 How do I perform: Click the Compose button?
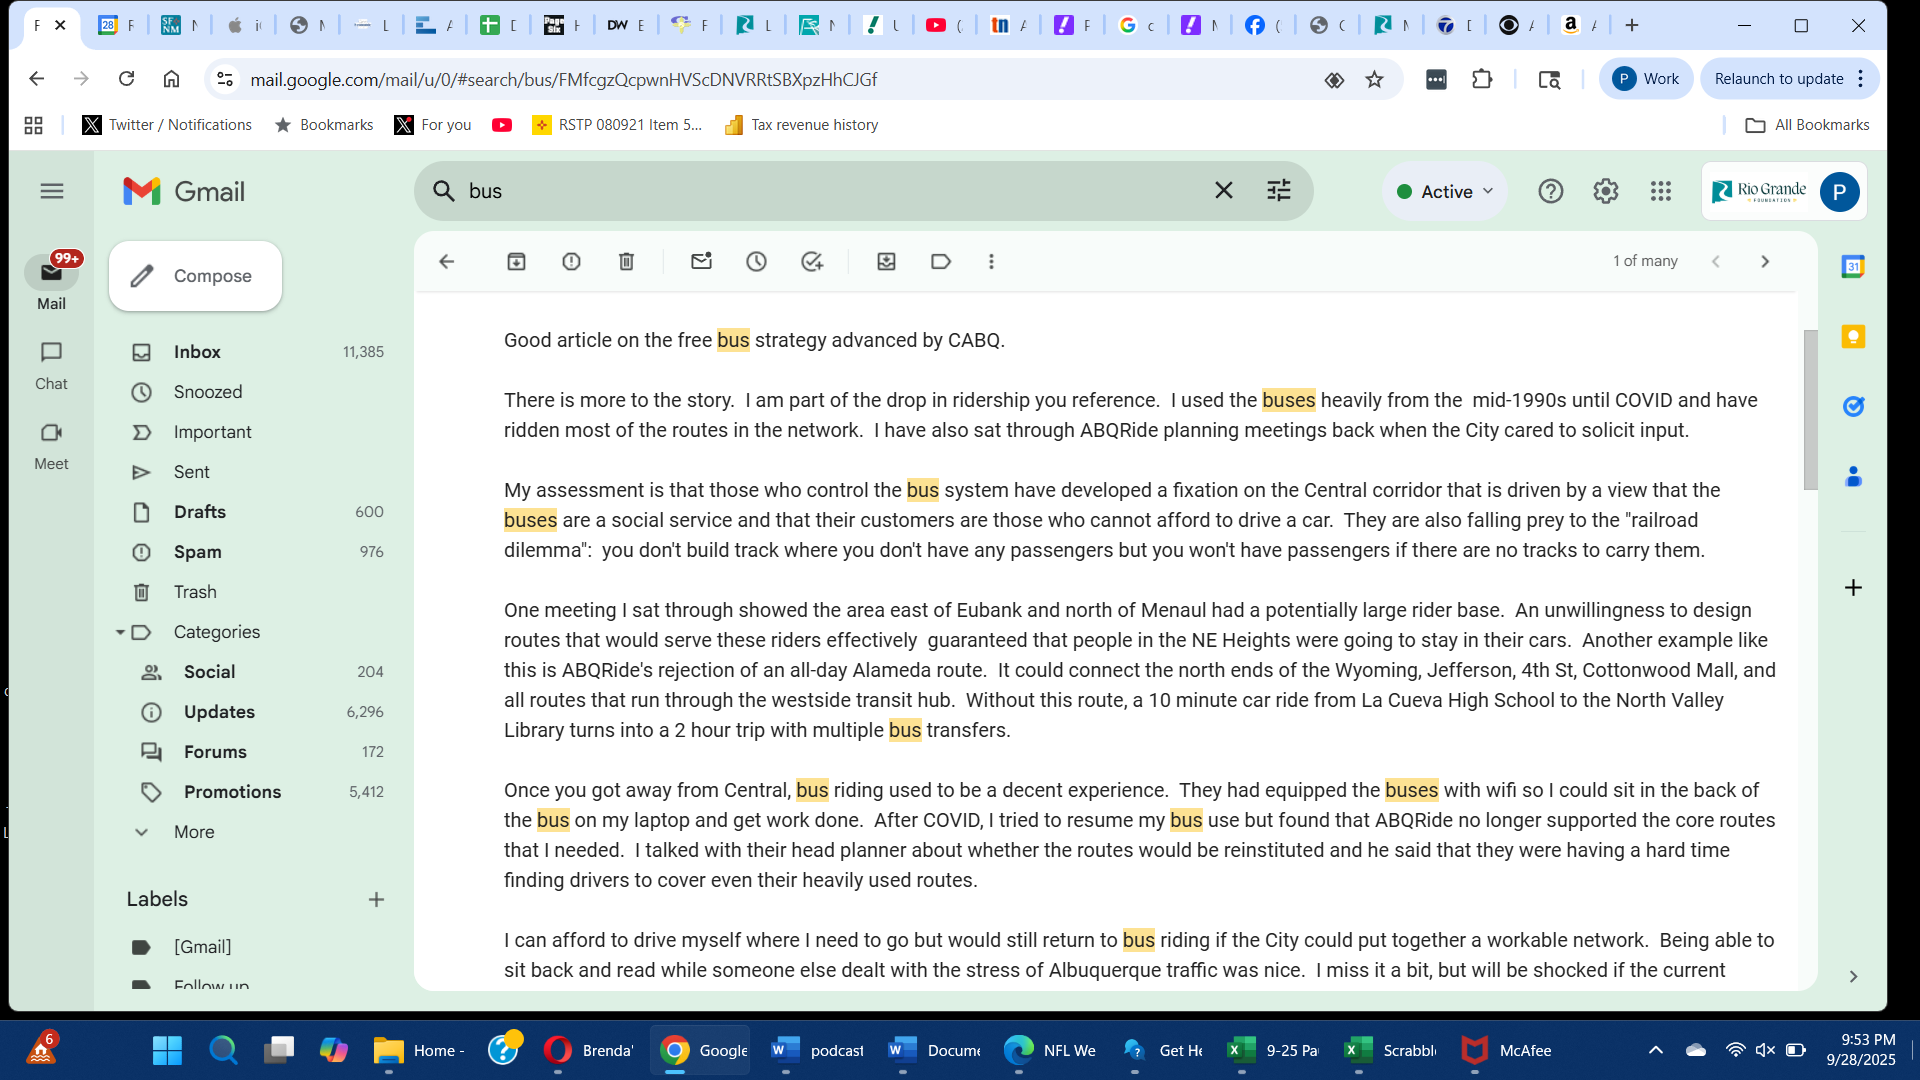196,276
